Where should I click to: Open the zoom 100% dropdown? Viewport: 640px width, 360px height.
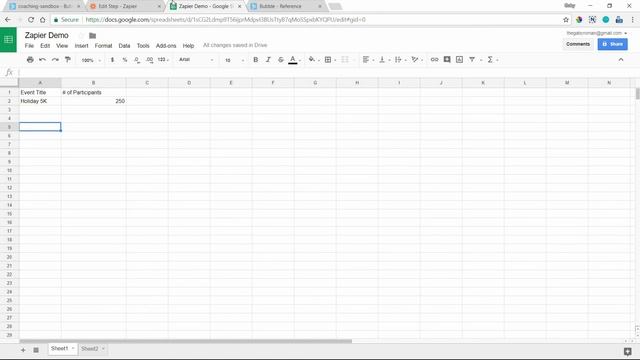(91, 60)
